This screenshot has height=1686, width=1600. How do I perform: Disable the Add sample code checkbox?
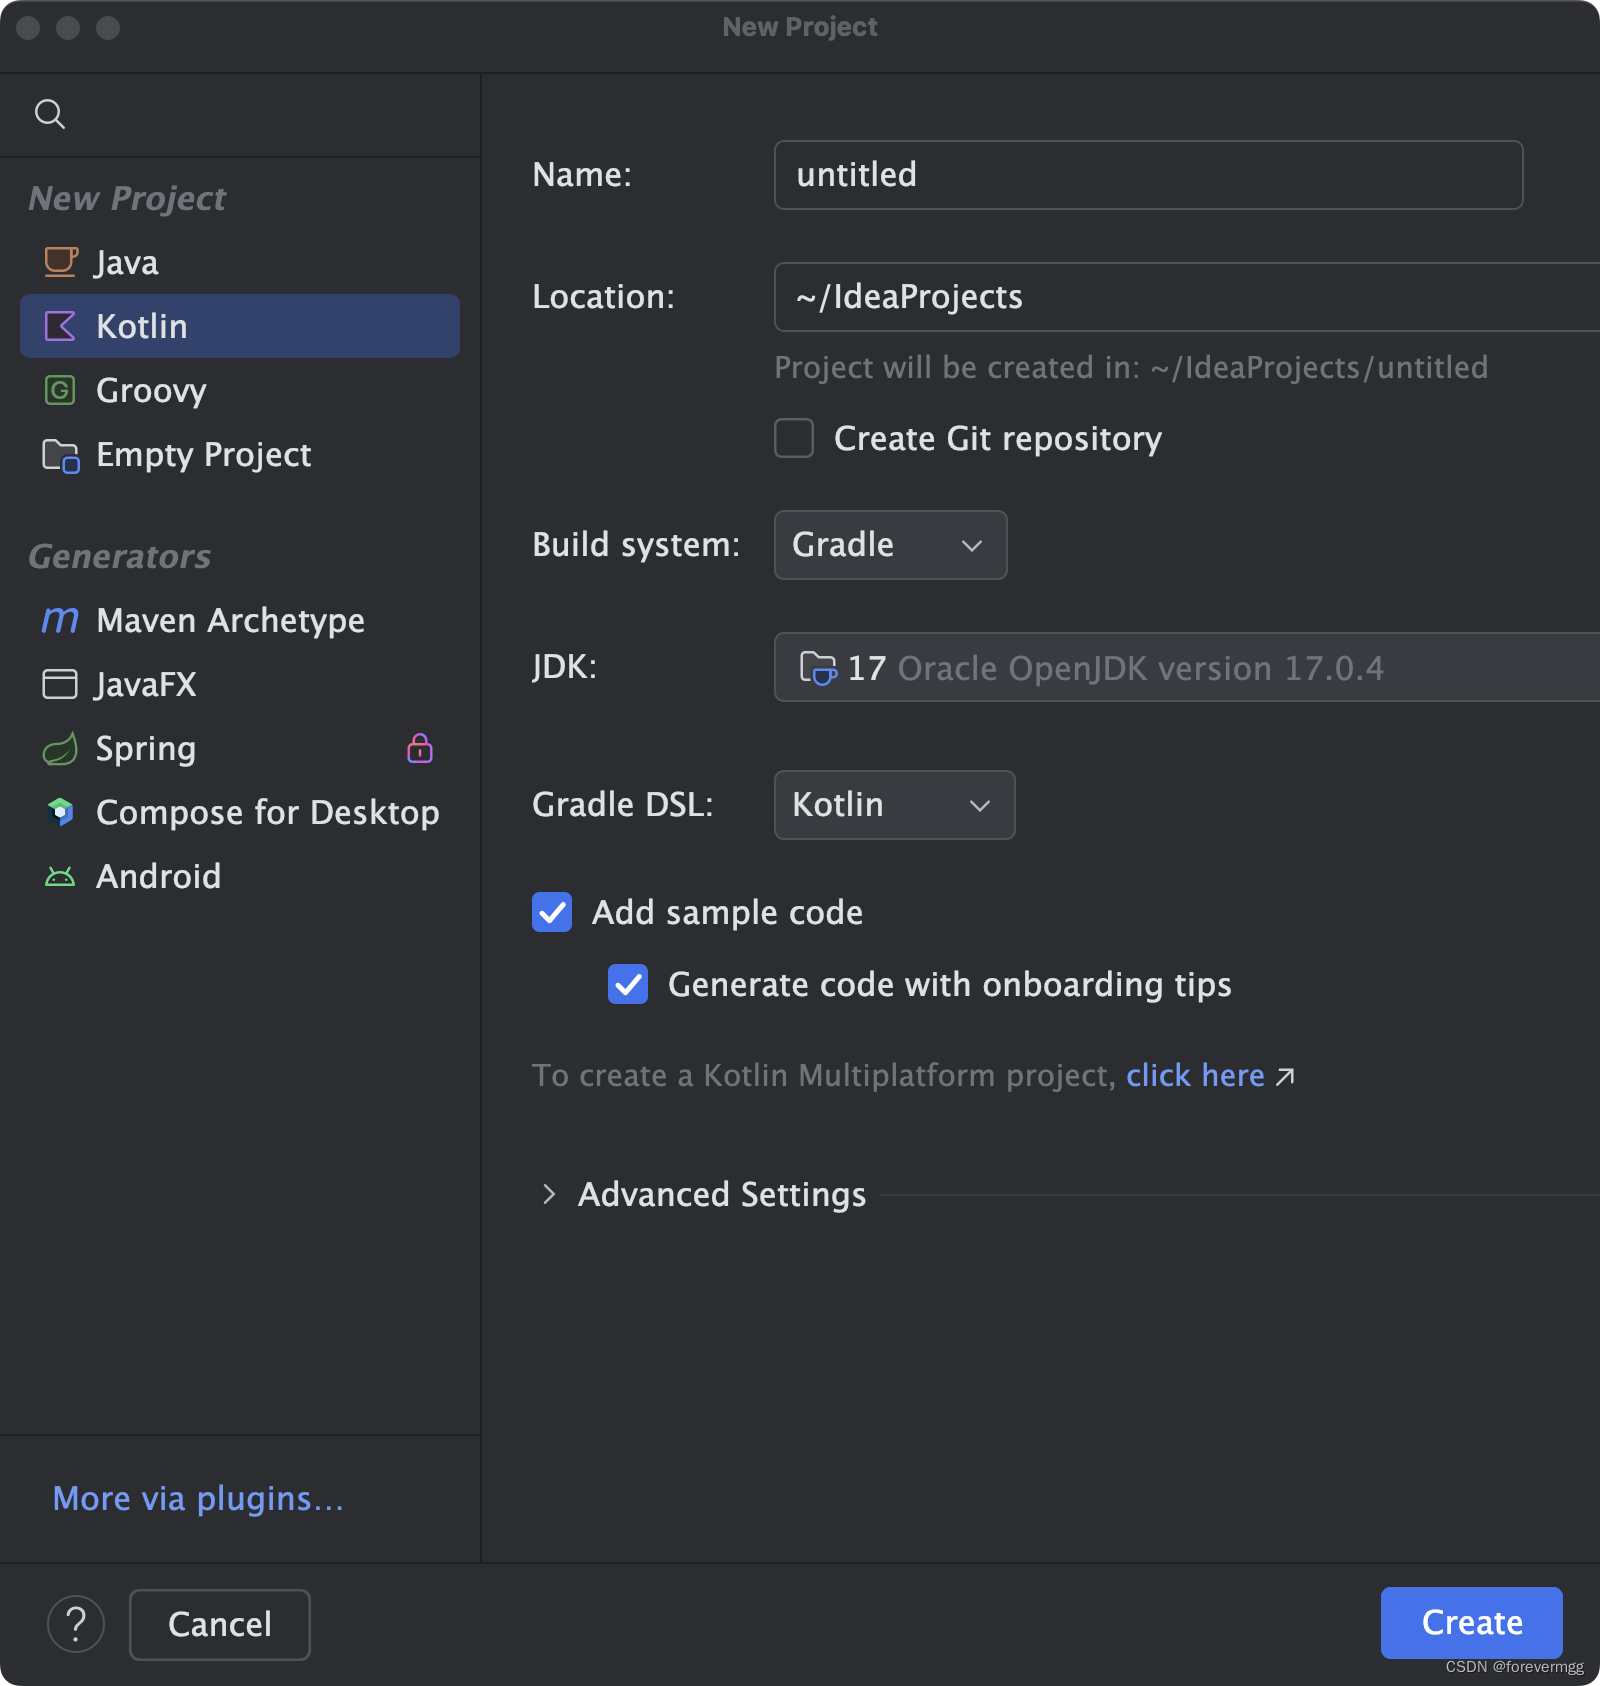[x=552, y=912]
